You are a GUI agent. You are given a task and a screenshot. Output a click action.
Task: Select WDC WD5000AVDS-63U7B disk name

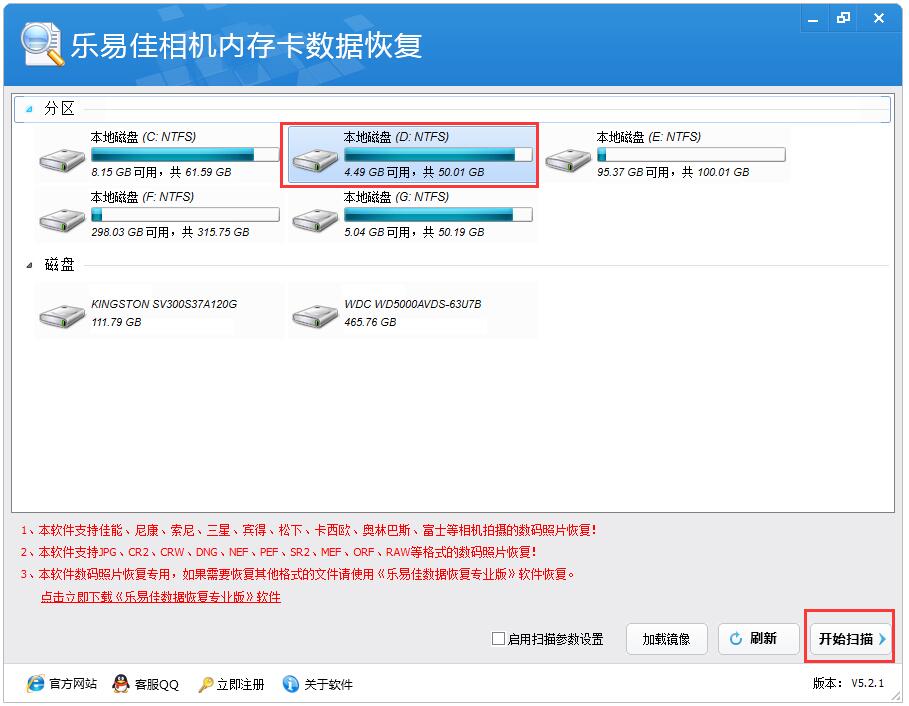(413, 304)
